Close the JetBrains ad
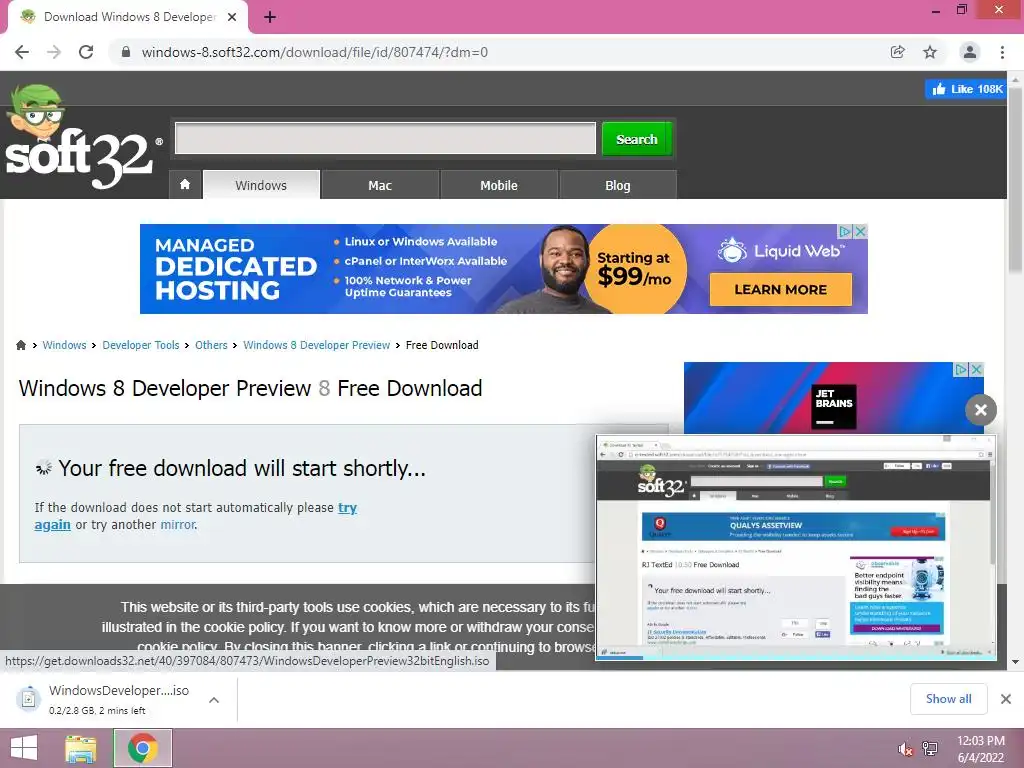 [x=976, y=370]
